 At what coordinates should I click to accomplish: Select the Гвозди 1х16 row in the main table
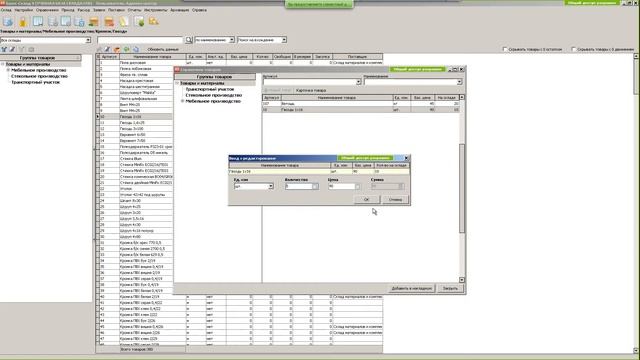pyautogui.click(x=135, y=117)
